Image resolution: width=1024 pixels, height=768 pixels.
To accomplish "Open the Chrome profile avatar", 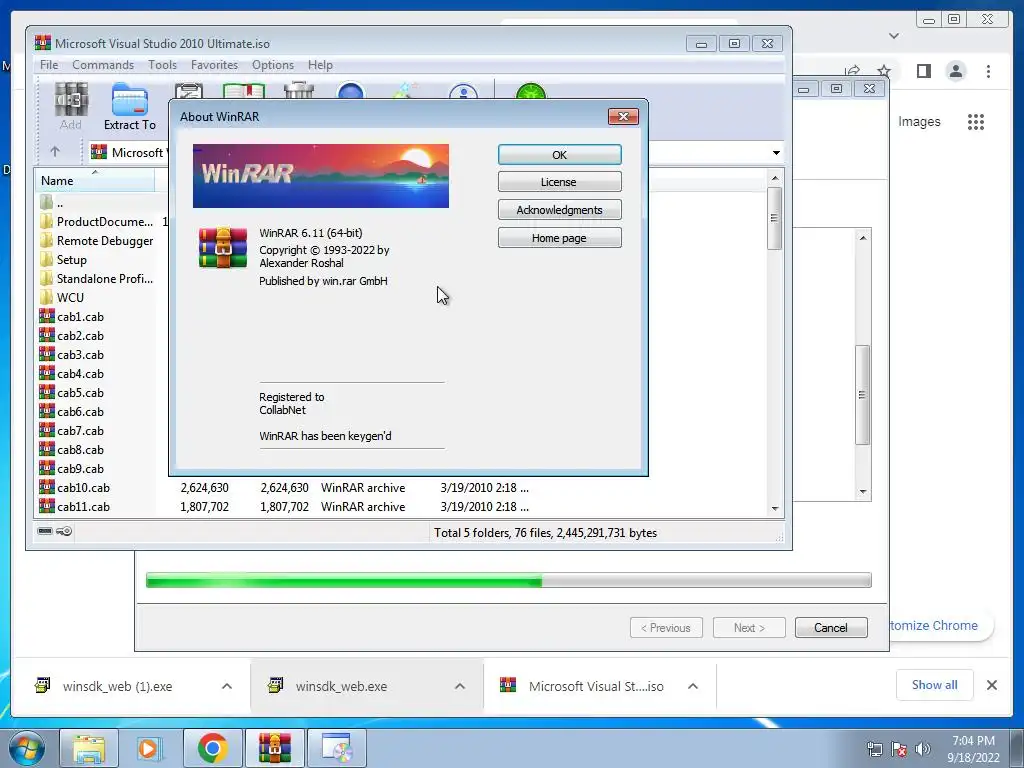I will (955, 71).
